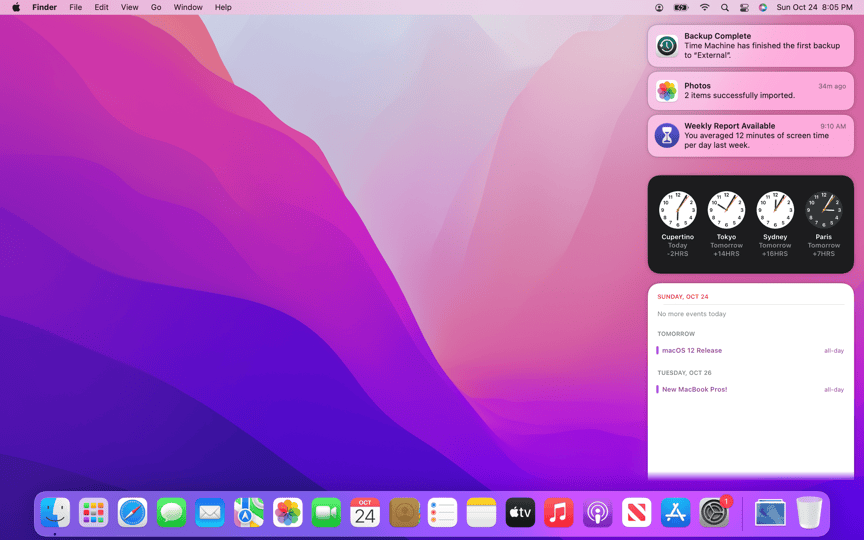The height and width of the screenshot is (540, 864).
Task: Open the Window menu
Action: 188,7
